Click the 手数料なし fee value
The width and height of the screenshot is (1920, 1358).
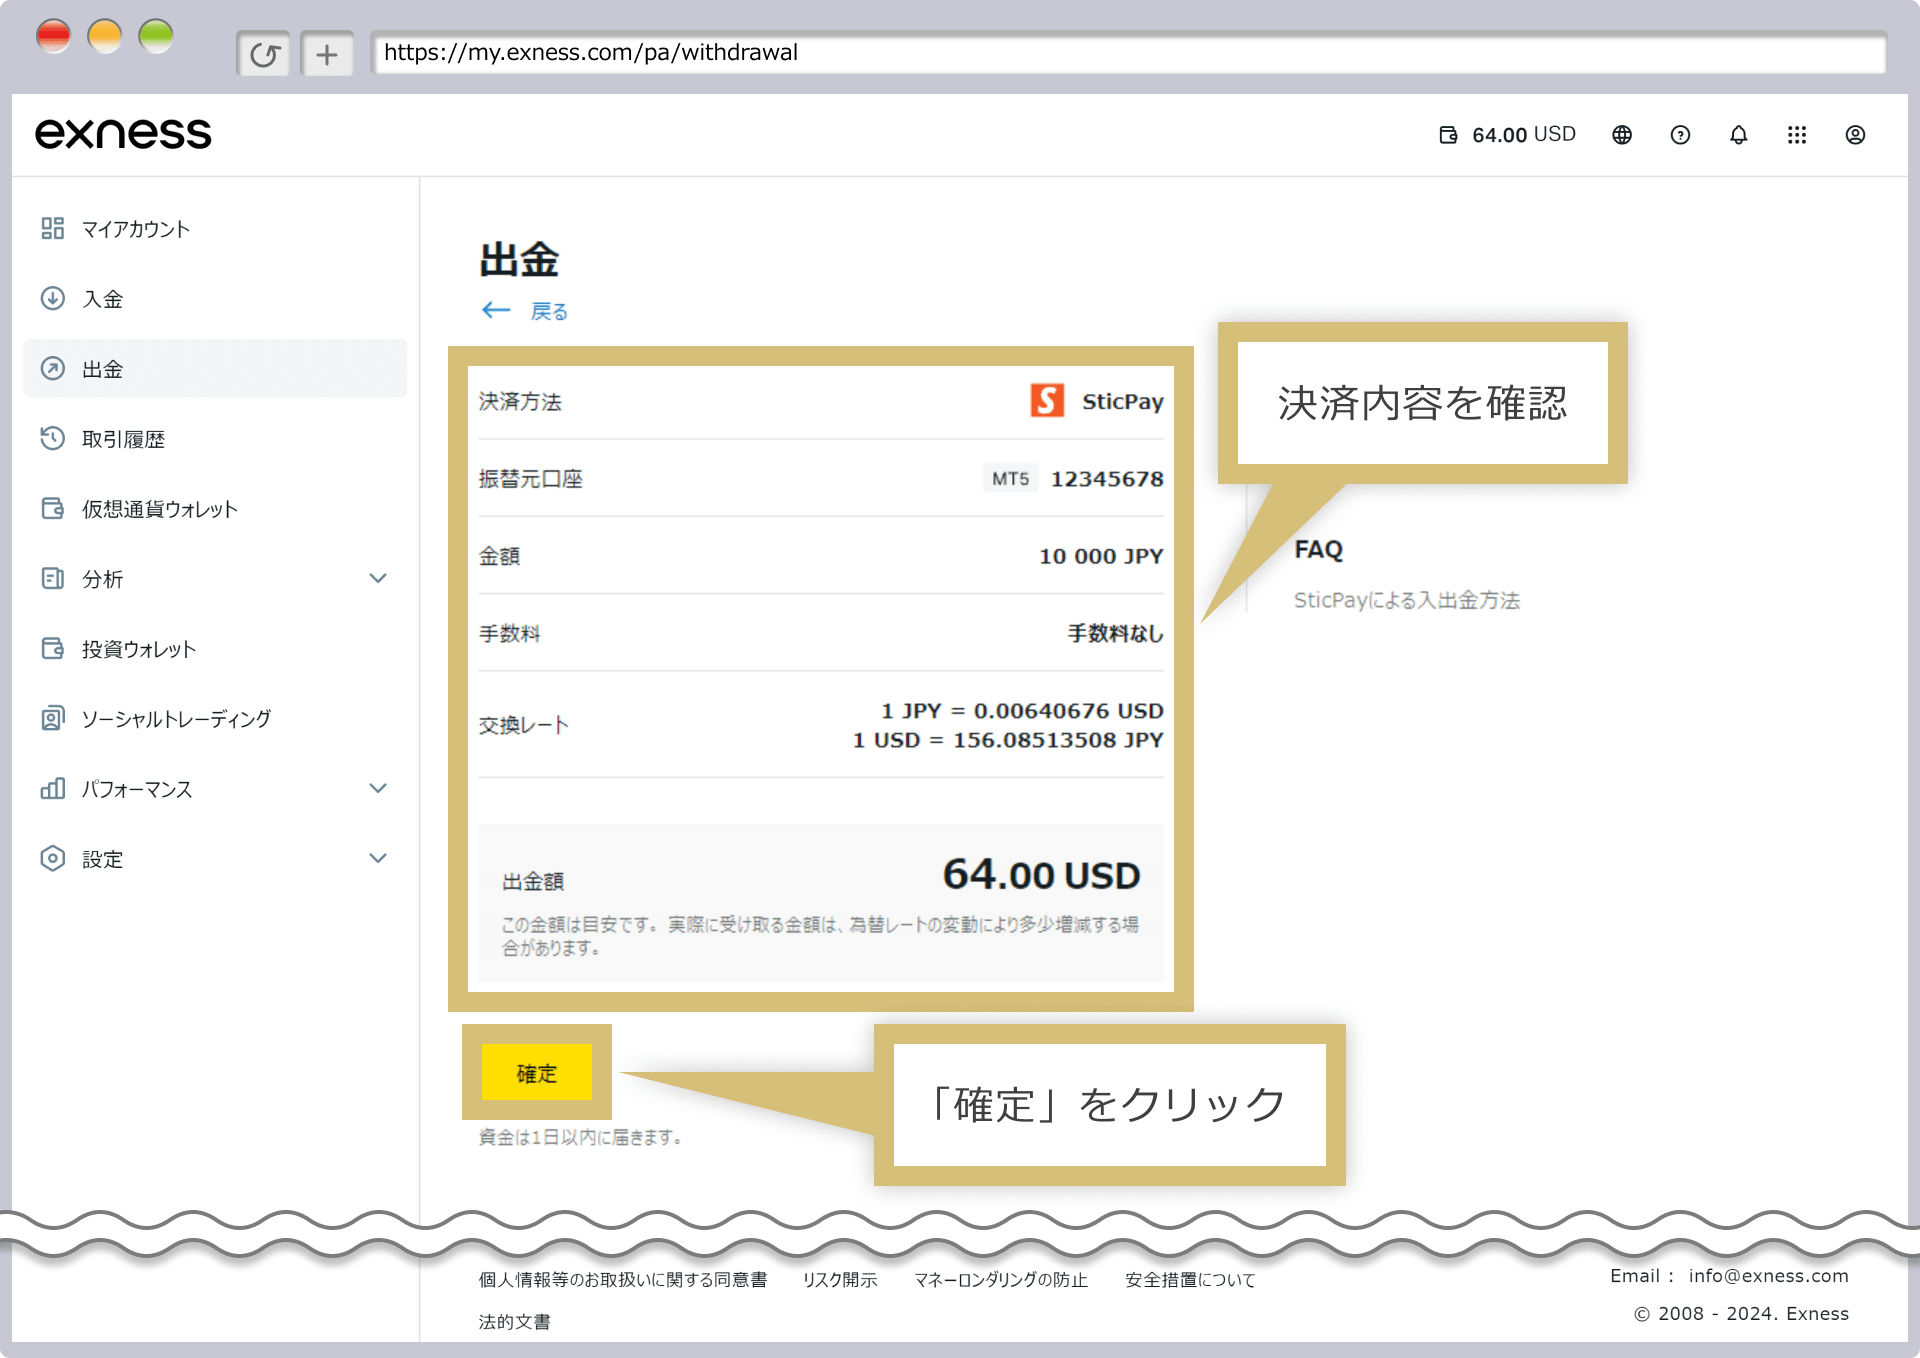1115,633
